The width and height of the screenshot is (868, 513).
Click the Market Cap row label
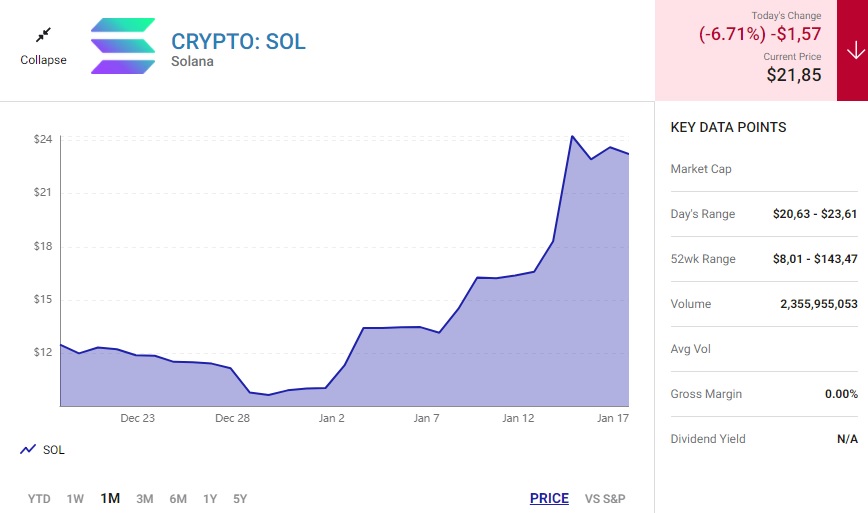tap(701, 169)
